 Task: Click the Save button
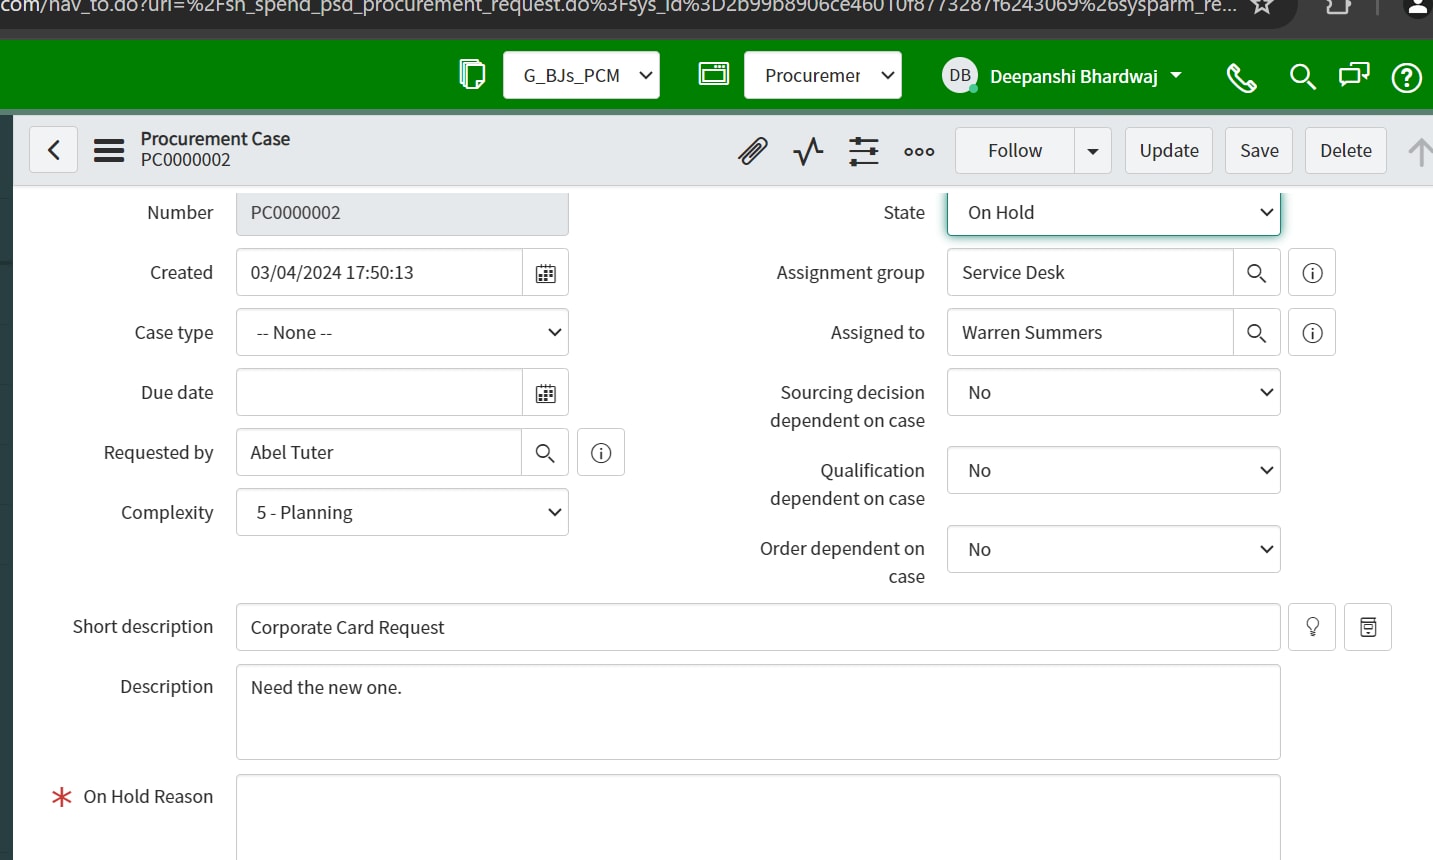tap(1259, 151)
